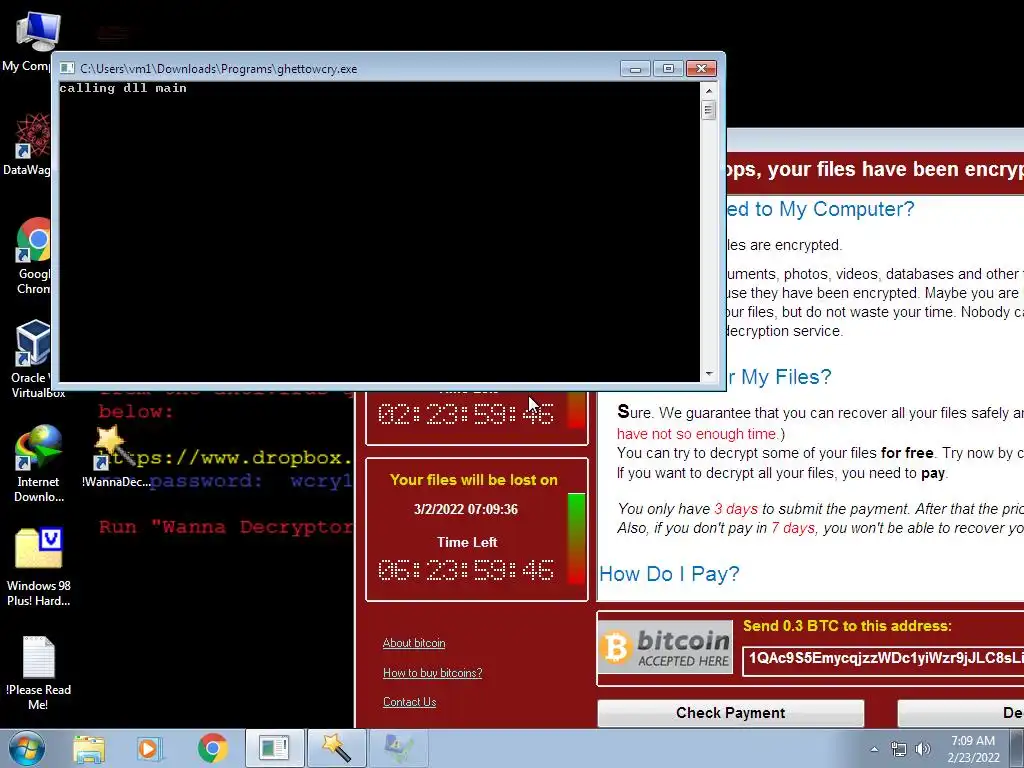
Task: Open the How to buy bitcoins? link
Action: [x=432, y=673]
